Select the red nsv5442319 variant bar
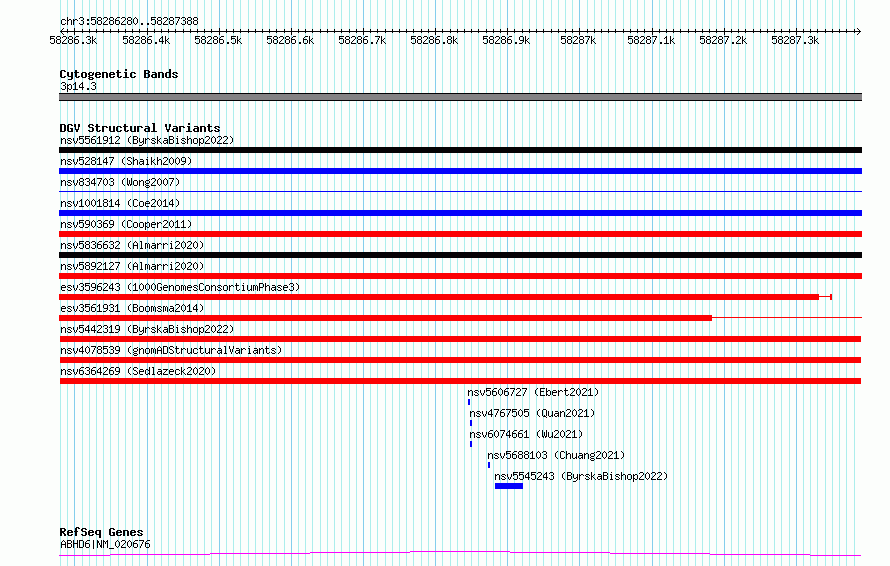 460,339
